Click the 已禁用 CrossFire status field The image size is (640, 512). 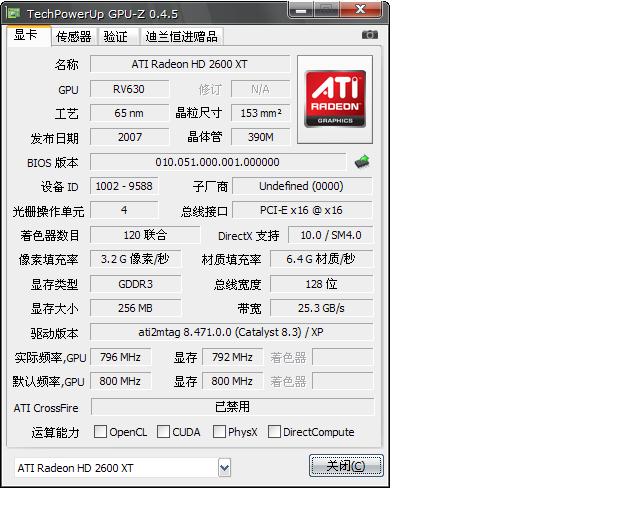pos(232,407)
